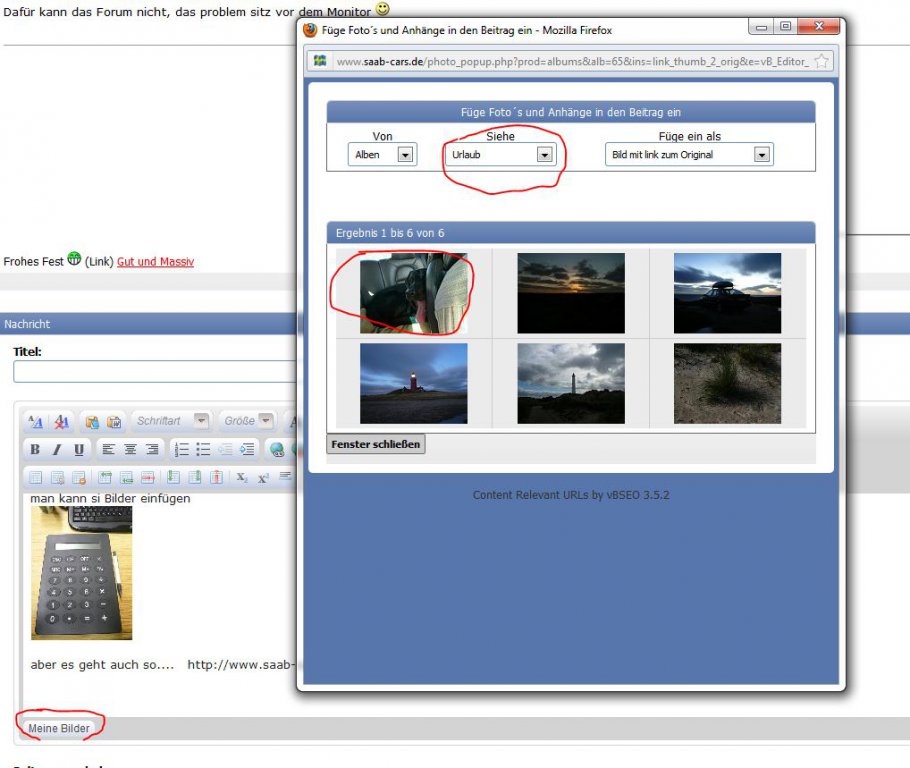
Task: Insert a new table
Action: pyautogui.click(x=35, y=478)
